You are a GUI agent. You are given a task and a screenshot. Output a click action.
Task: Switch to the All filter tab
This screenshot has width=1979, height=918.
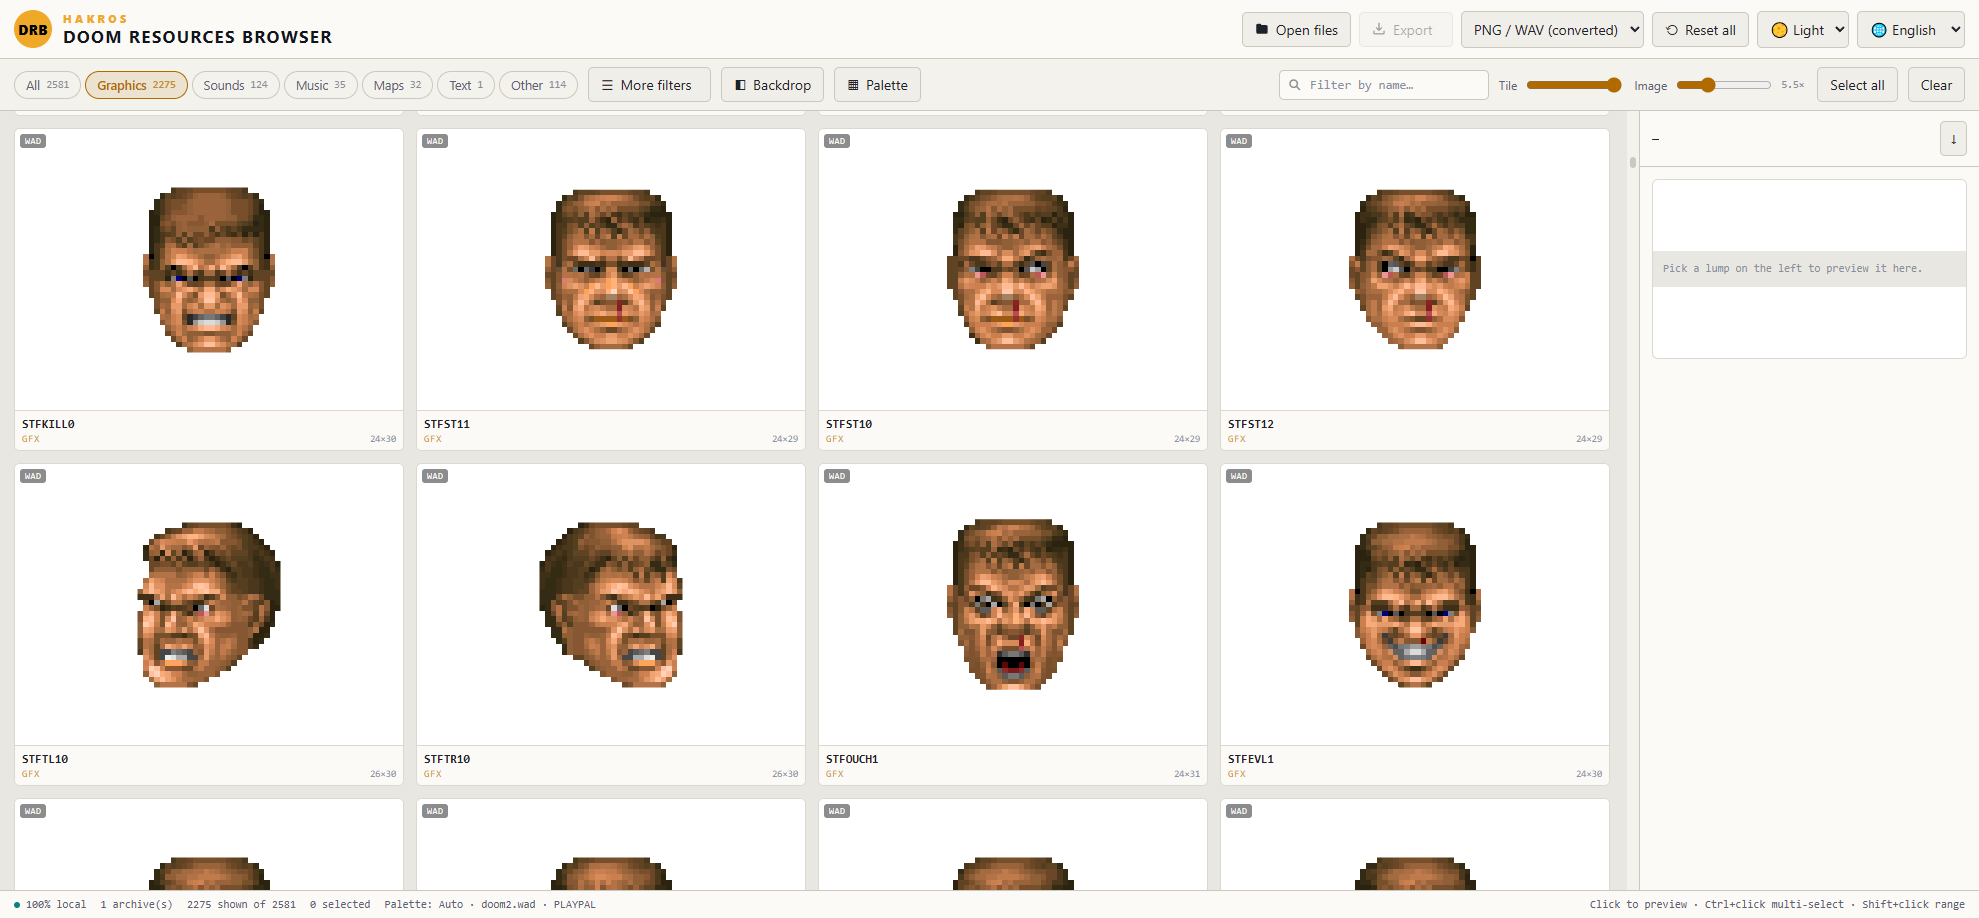coord(47,85)
